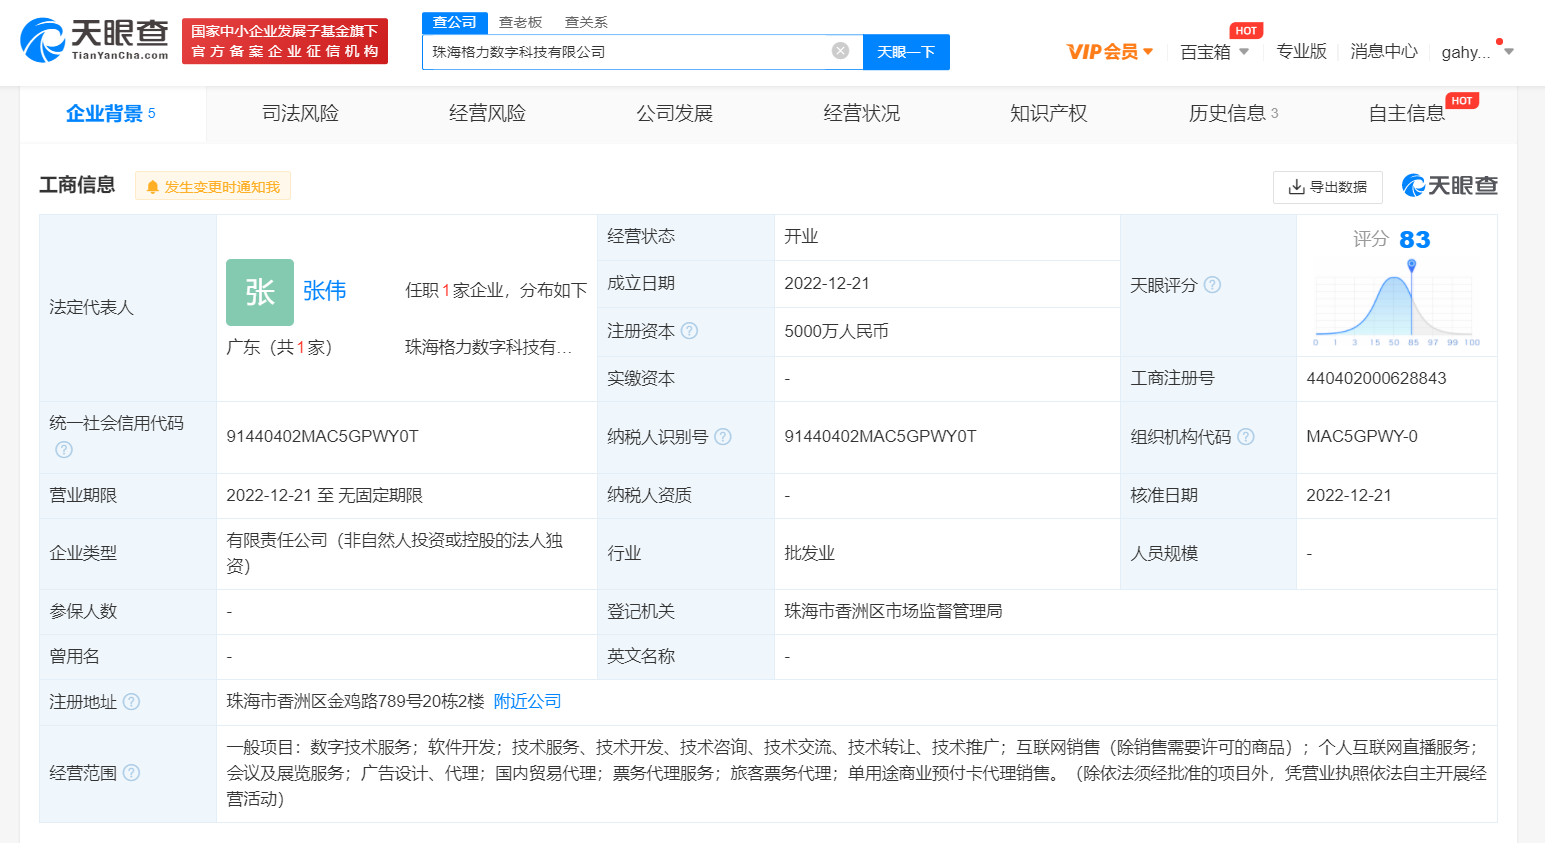Image resolution: width=1545 pixels, height=843 pixels.
Task: Click the 工商信息 section heading
Action: [x=77, y=185]
